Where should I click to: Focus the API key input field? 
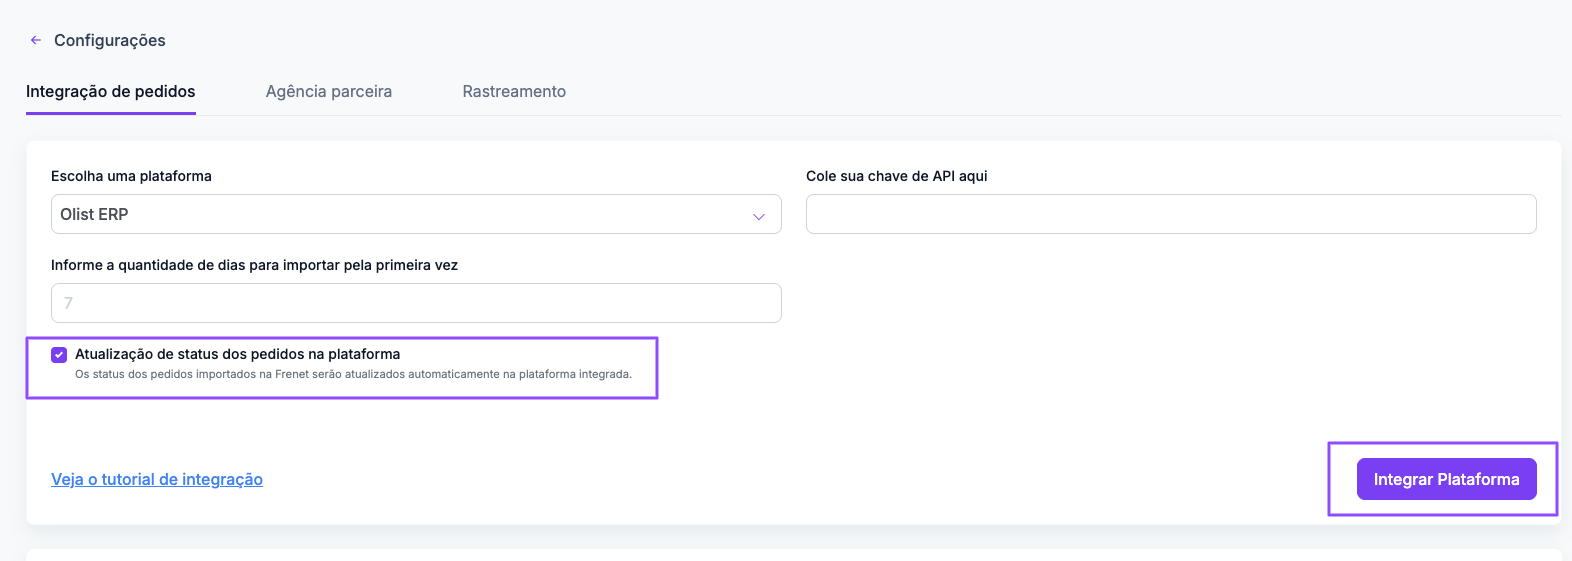(1171, 214)
